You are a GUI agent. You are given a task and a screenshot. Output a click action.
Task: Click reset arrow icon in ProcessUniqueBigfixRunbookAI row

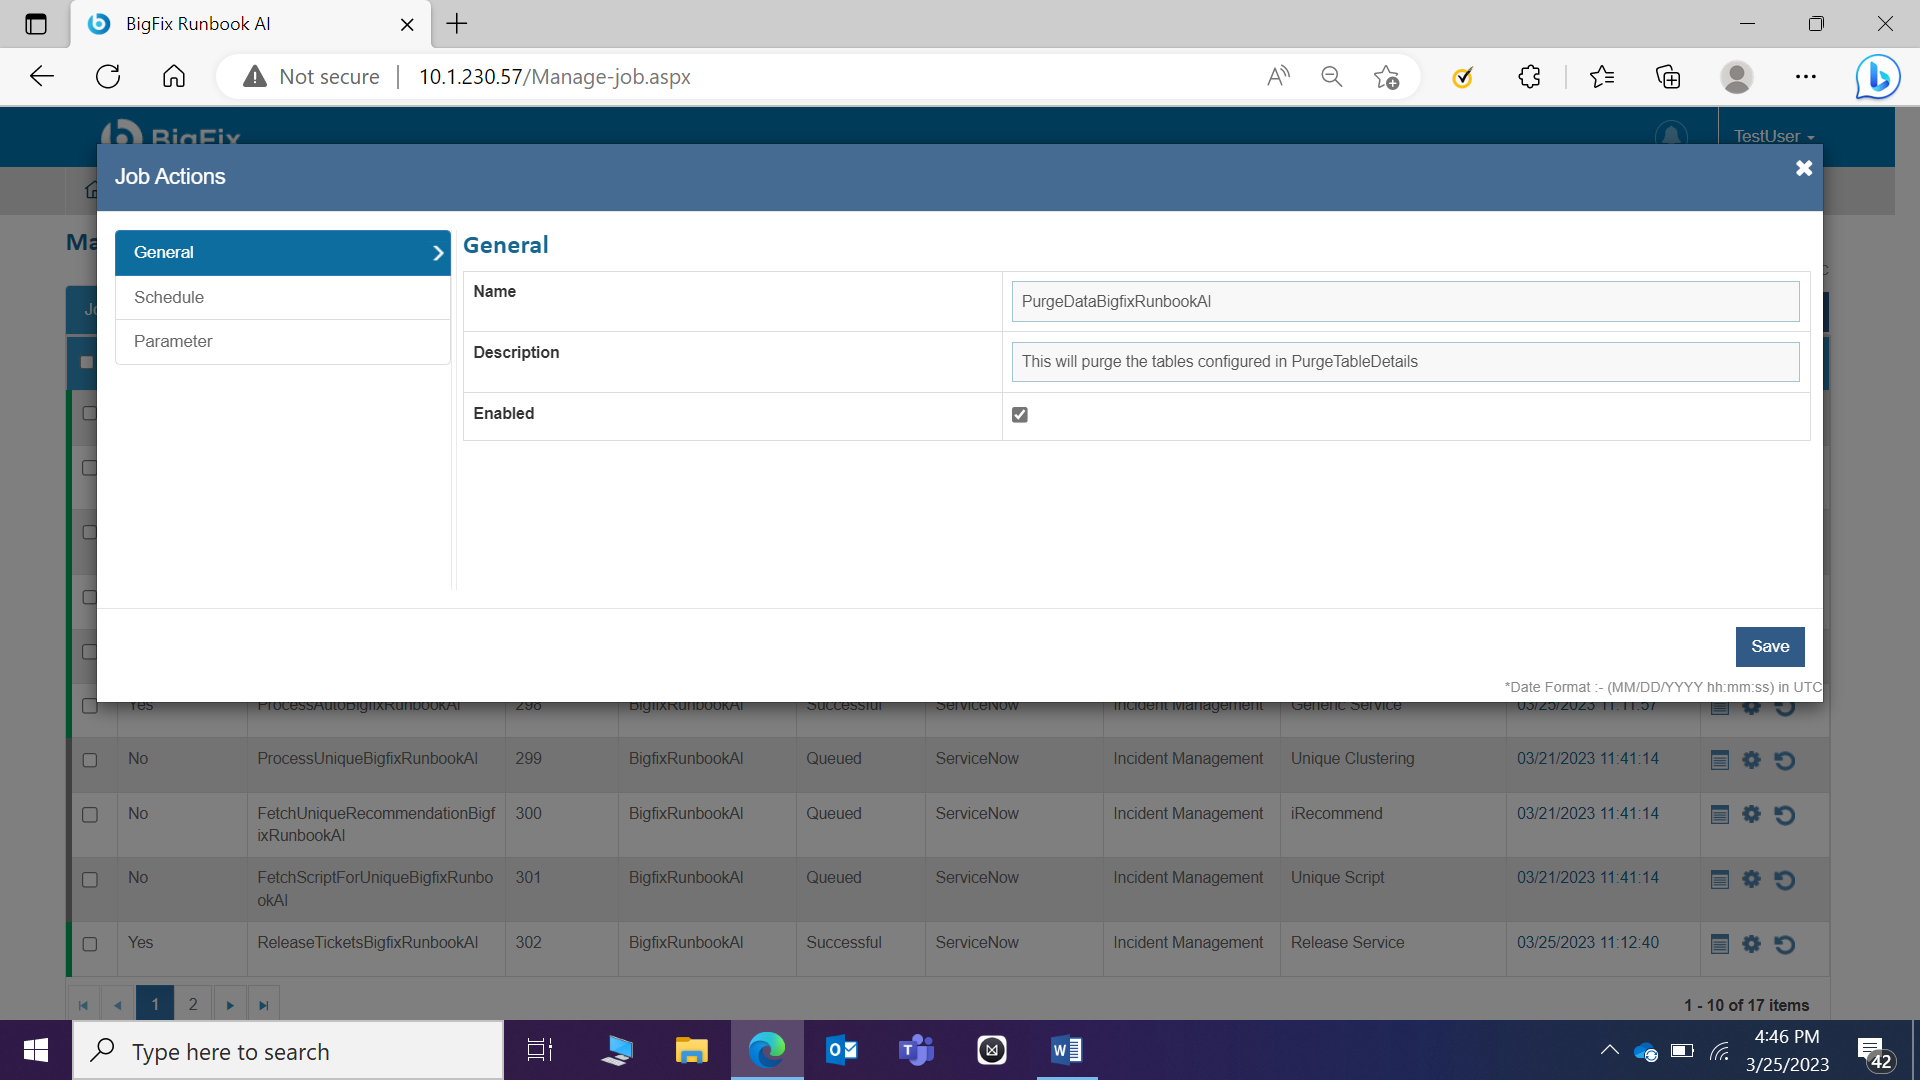[1784, 760]
